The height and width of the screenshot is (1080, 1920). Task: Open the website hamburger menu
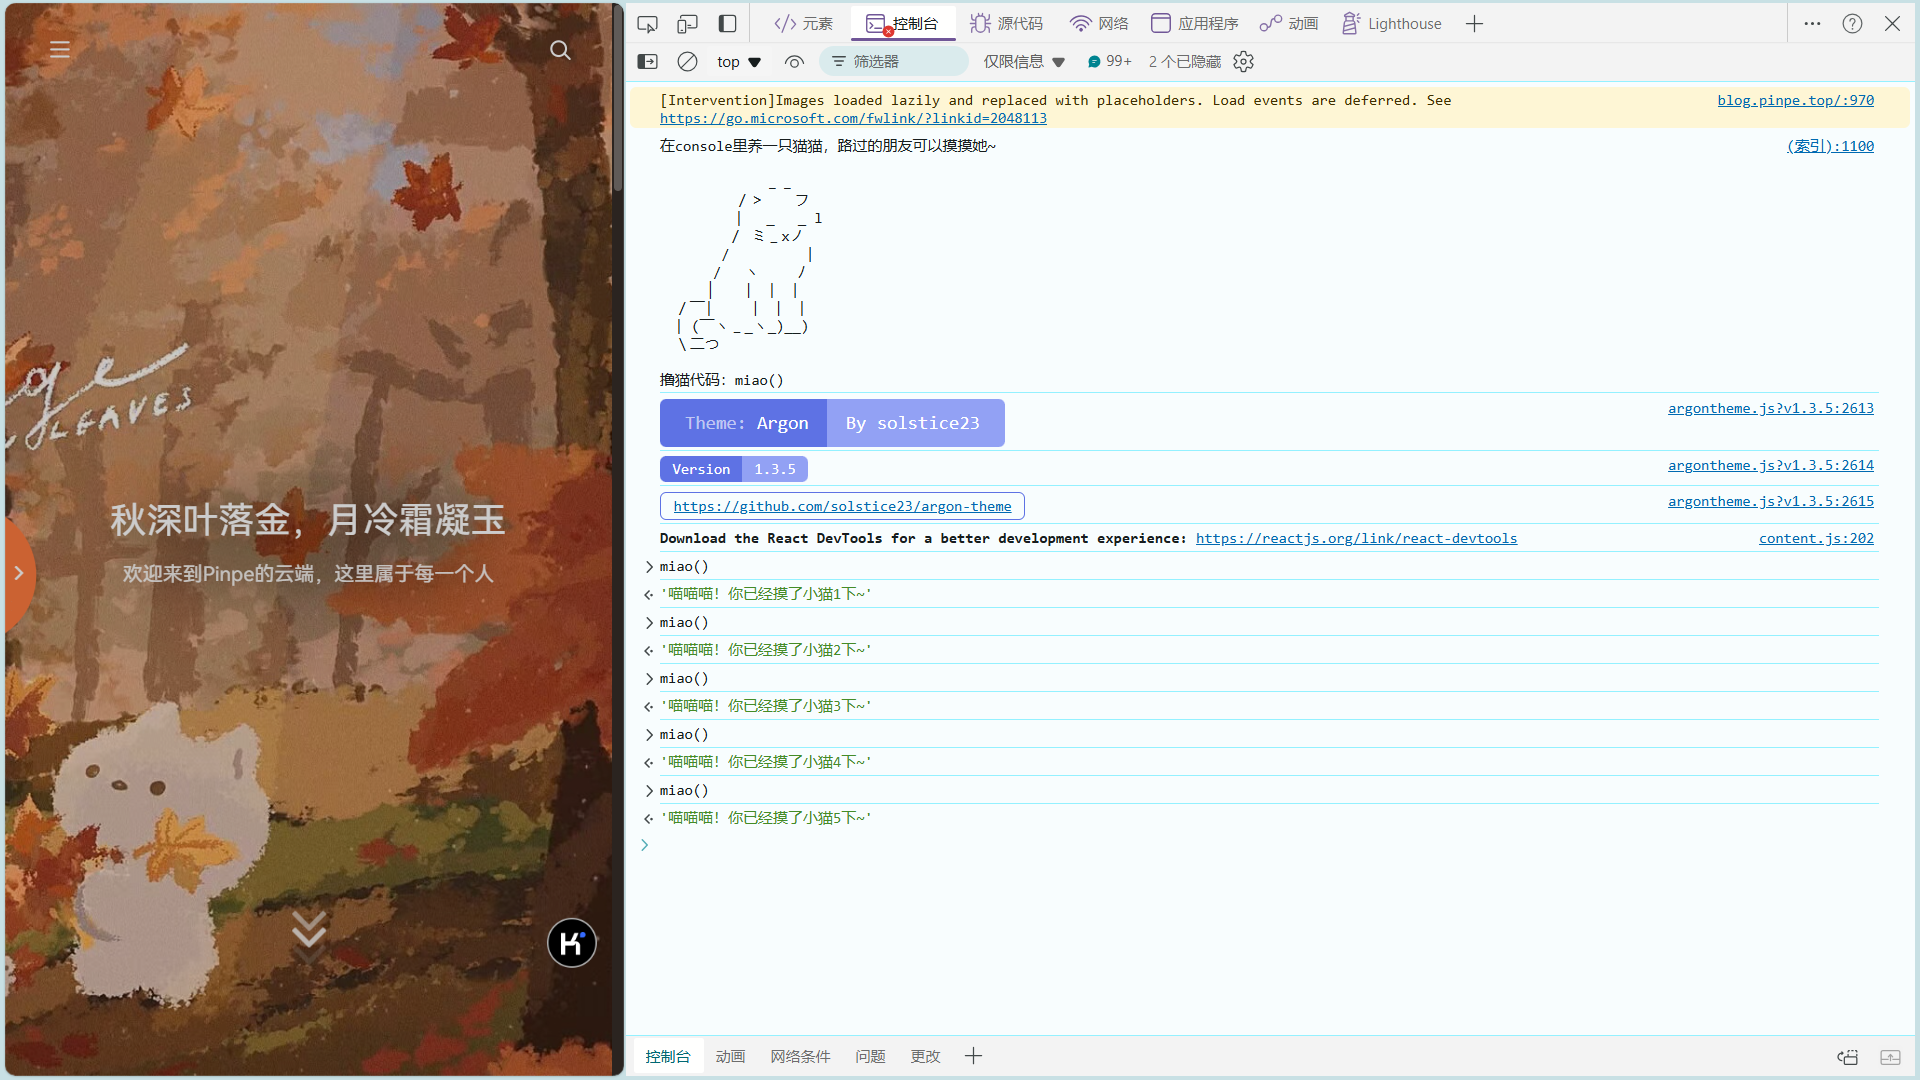(60, 50)
